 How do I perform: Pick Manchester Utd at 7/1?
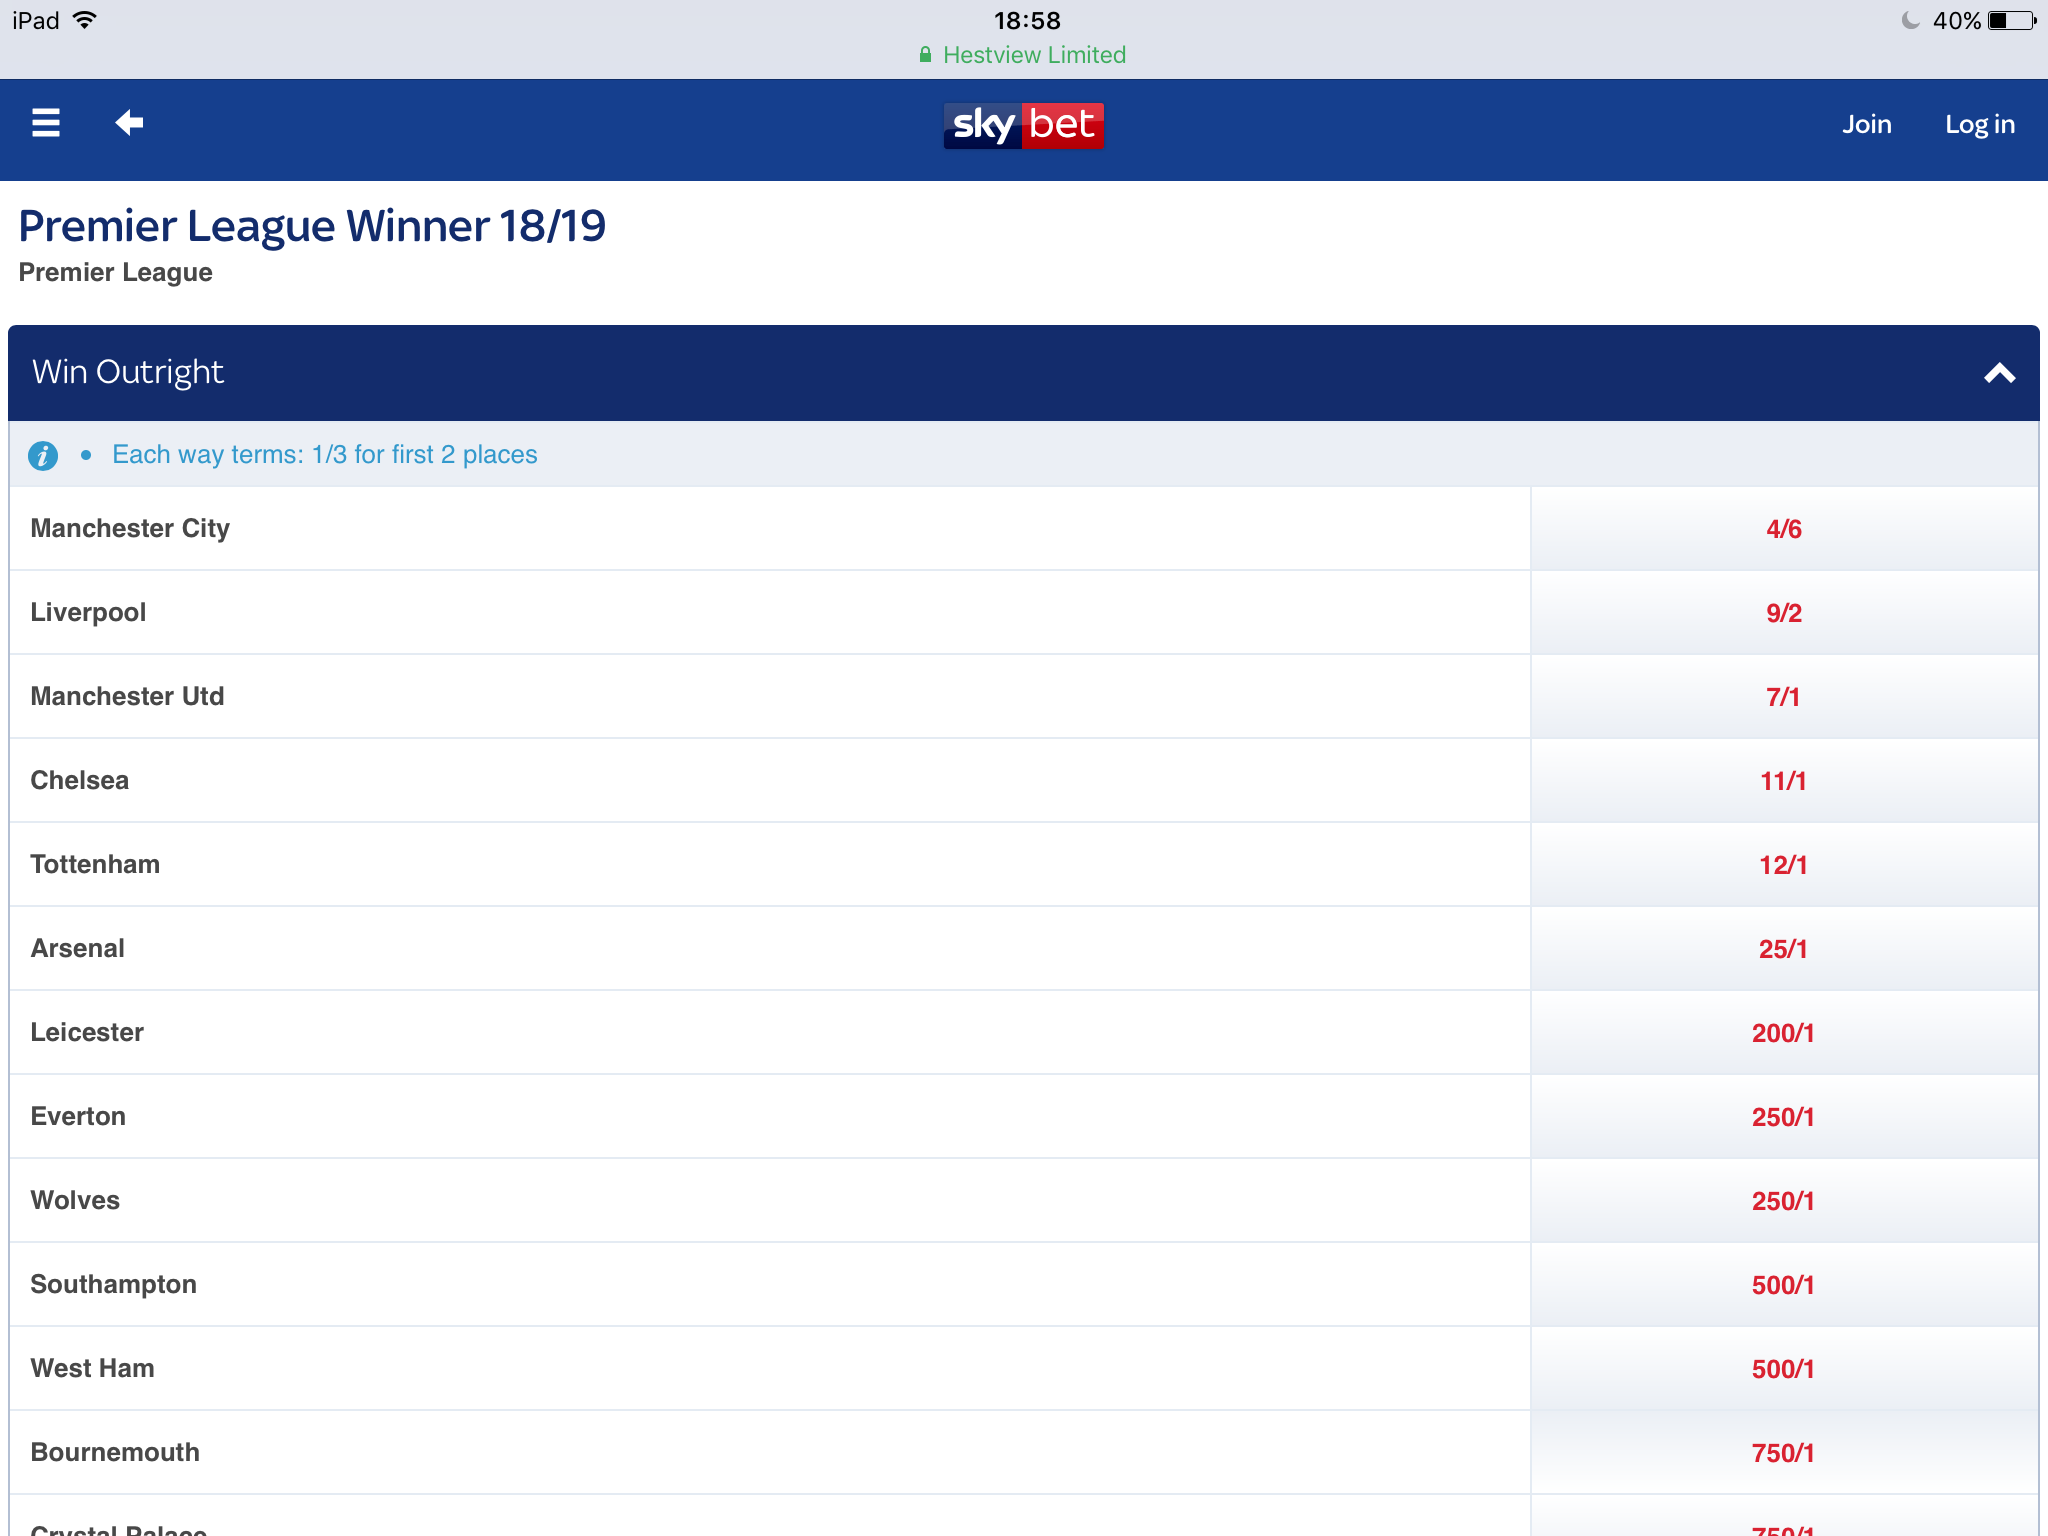1784,697
